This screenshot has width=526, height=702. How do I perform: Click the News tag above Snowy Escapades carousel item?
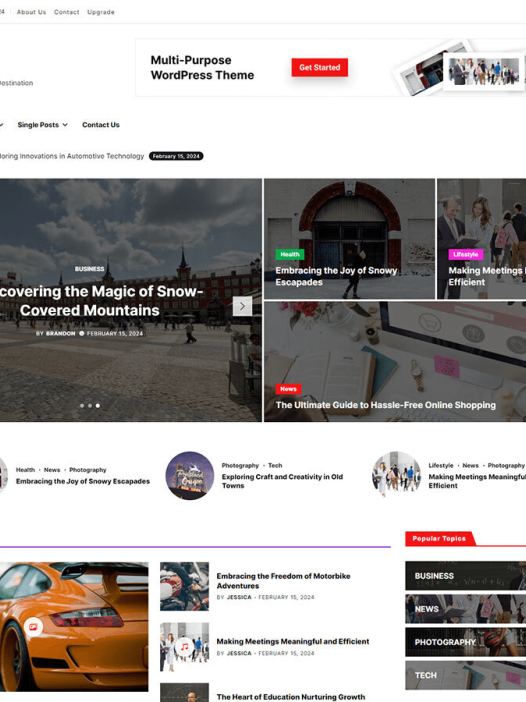coord(52,470)
